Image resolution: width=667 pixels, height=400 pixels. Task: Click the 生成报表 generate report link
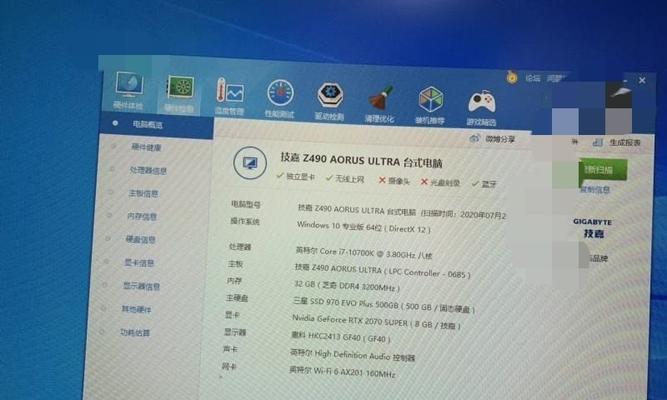pyautogui.click(x=625, y=143)
